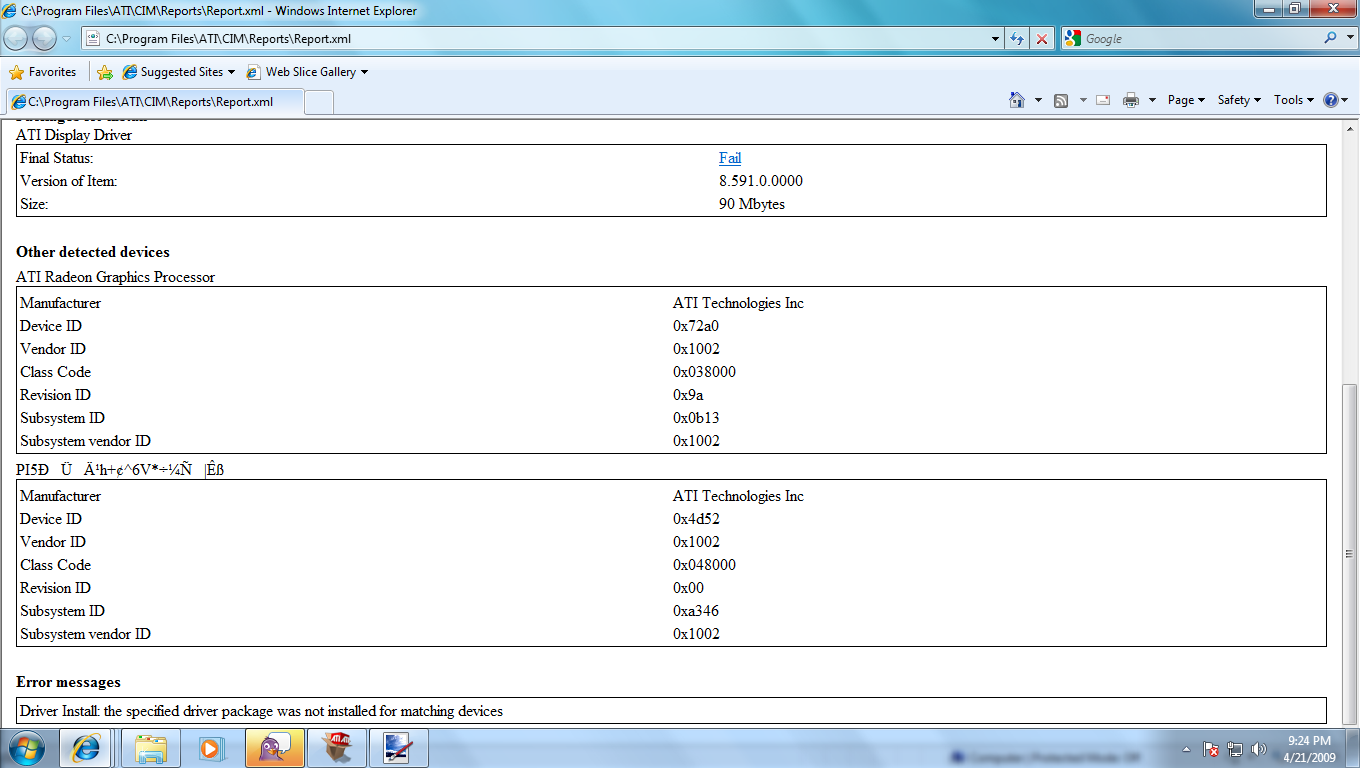Click the Device ID value 0x72a0
The height and width of the screenshot is (768, 1360).
tap(696, 326)
